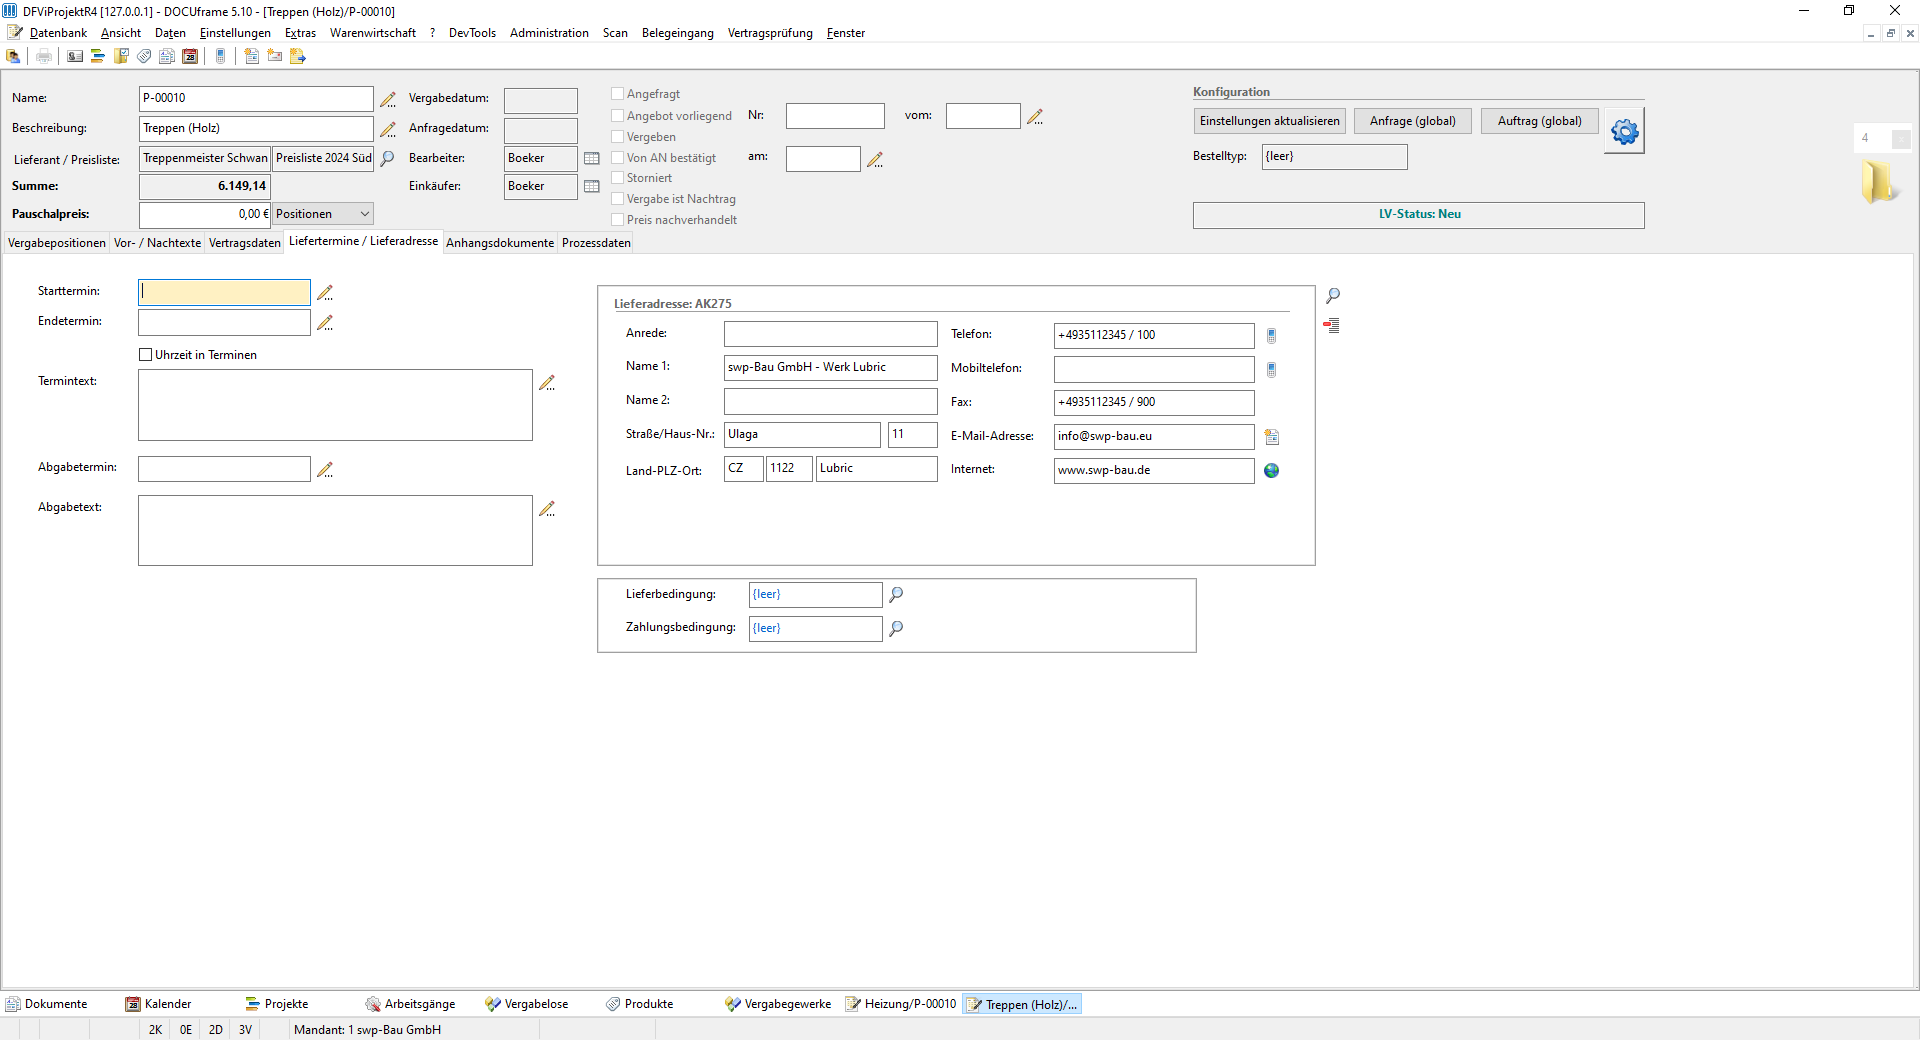Viewport: 1920px width, 1040px height.
Task: Enable Uhrzeit in Terminen checkbox
Action: tap(146, 355)
